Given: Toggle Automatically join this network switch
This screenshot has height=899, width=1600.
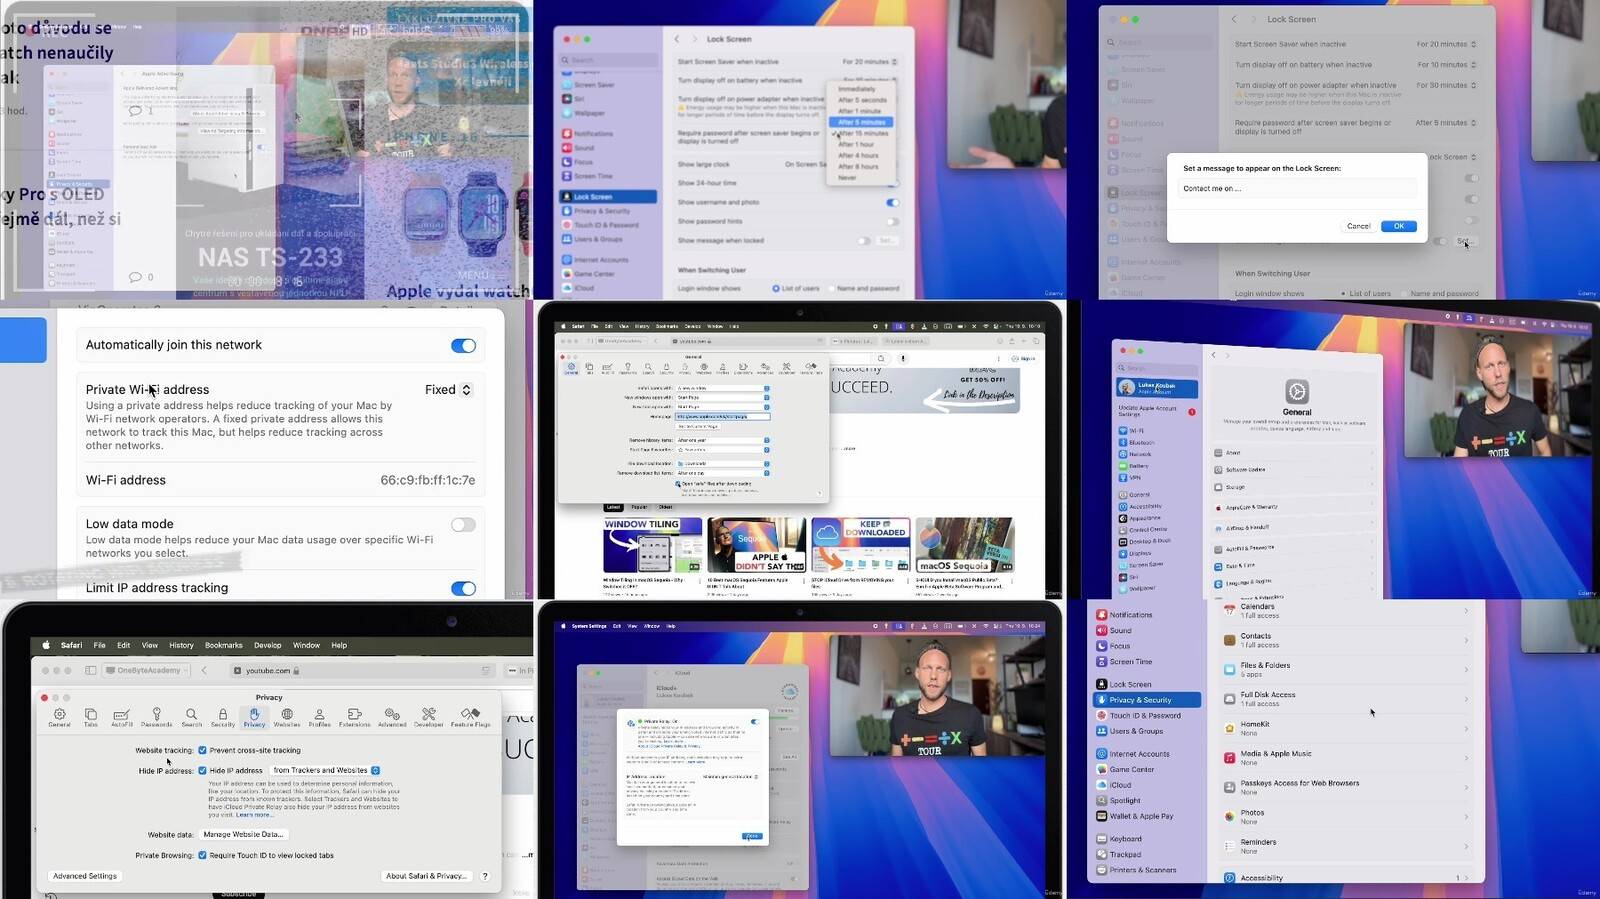Looking at the screenshot, I should pyautogui.click(x=463, y=346).
